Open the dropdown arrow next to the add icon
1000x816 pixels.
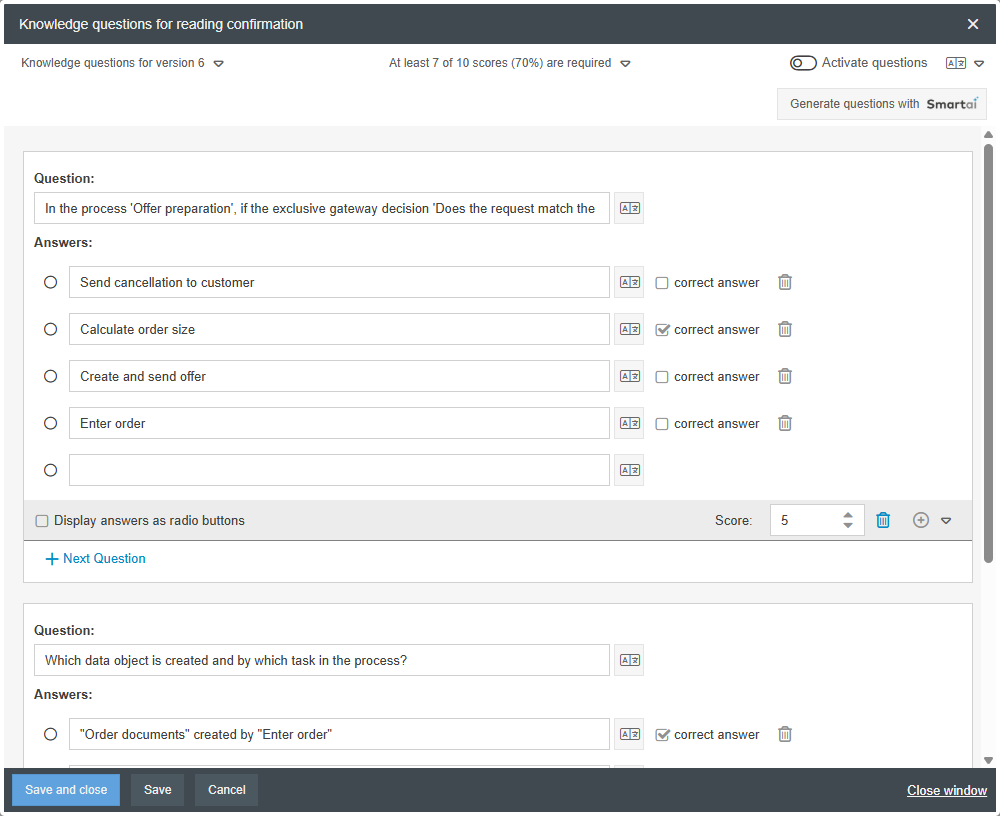tap(946, 521)
